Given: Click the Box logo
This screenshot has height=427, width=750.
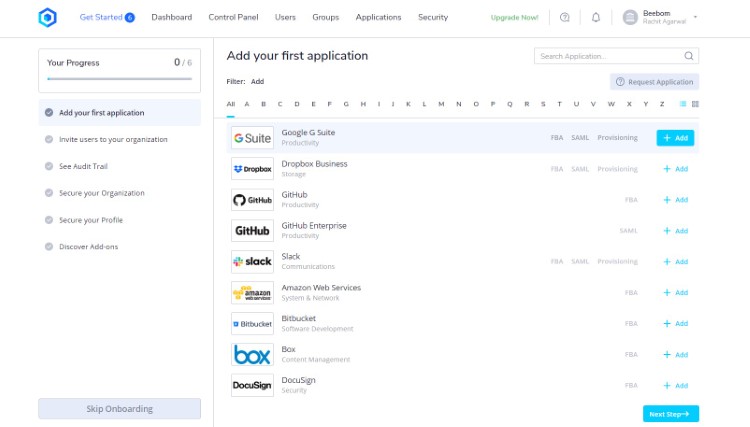Looking at the screenshot, I should tap(252, 354).
